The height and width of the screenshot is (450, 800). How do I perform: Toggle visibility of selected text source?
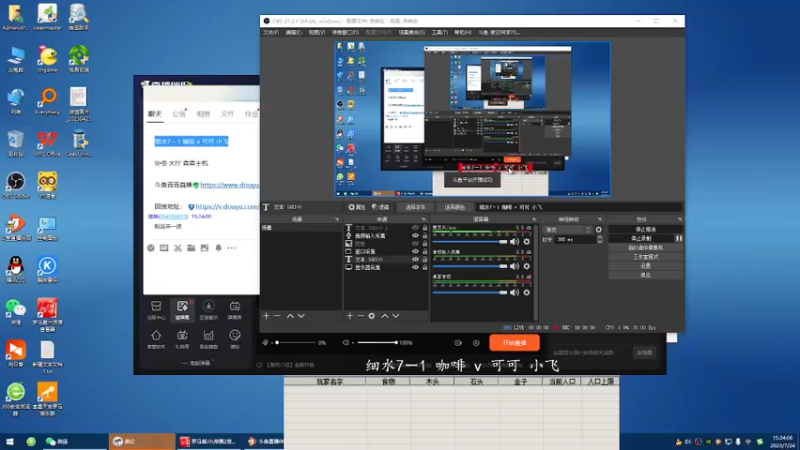(x=415, y=259)
